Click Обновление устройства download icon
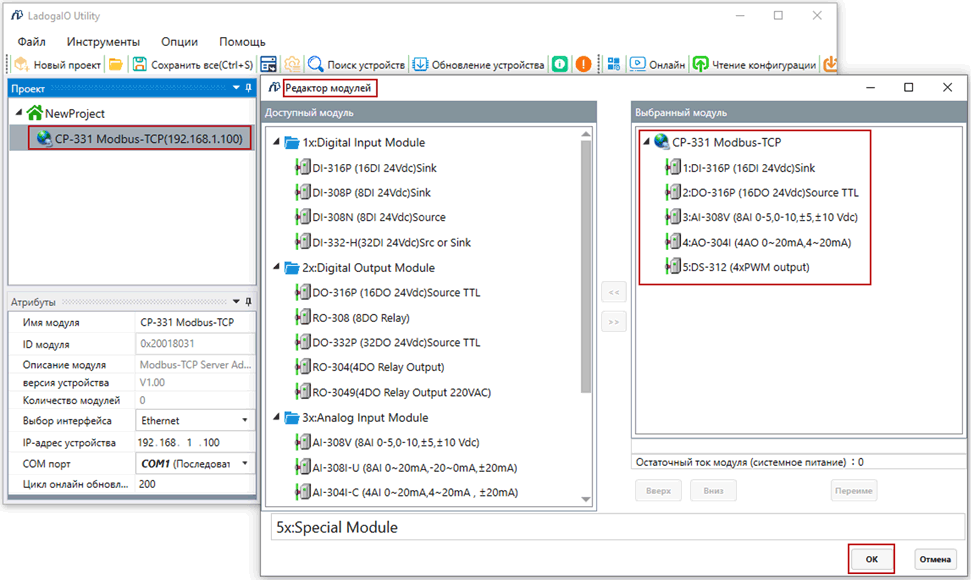Image resolution: width=979 pixels, height=580 pixels. pos(420,64)
